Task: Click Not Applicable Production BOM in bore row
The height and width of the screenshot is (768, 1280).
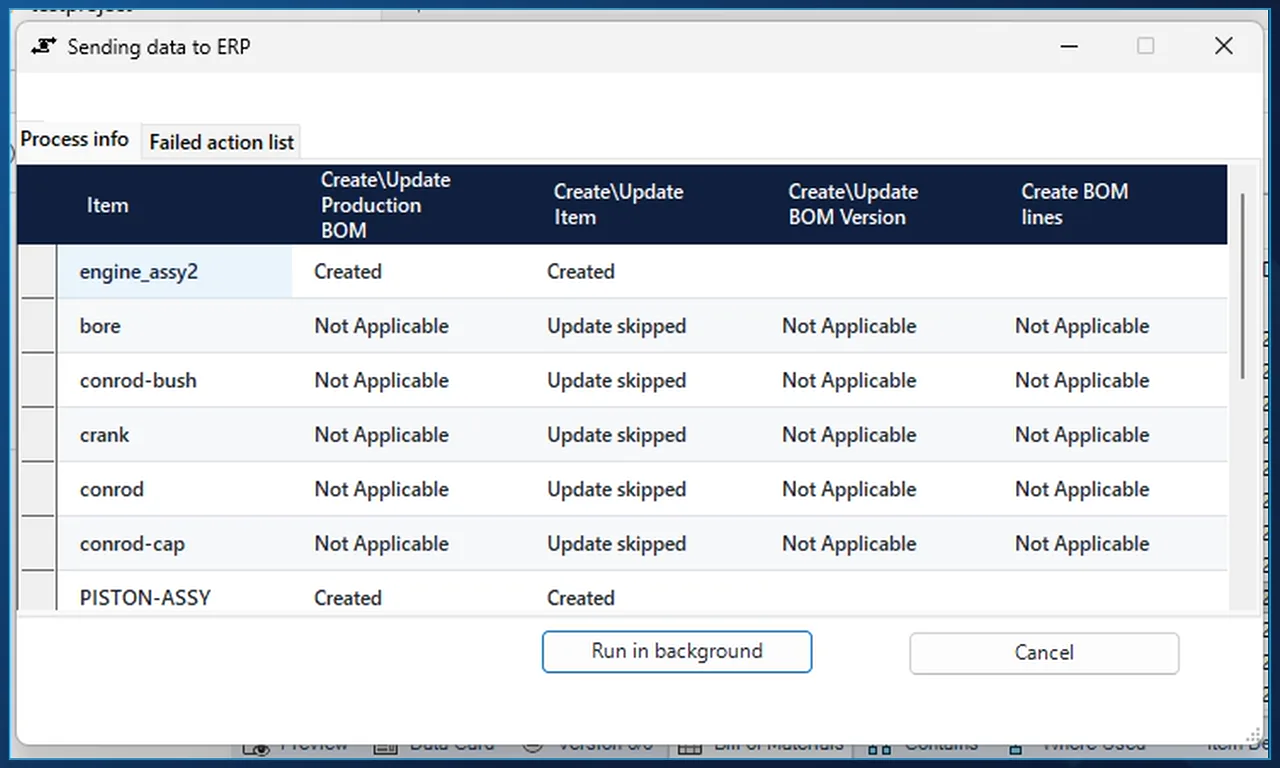Action: click(x=381, y=326)
